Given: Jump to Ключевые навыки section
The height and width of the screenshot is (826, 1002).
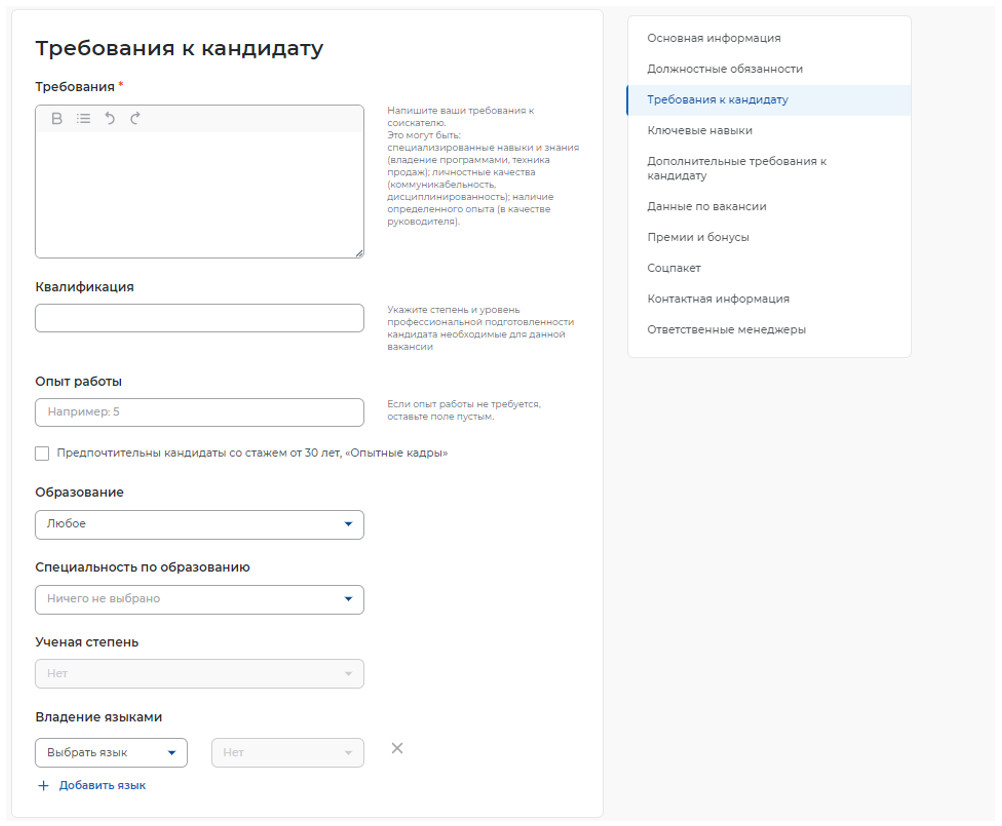Looking at the screenshot, I should coord(699,130).
